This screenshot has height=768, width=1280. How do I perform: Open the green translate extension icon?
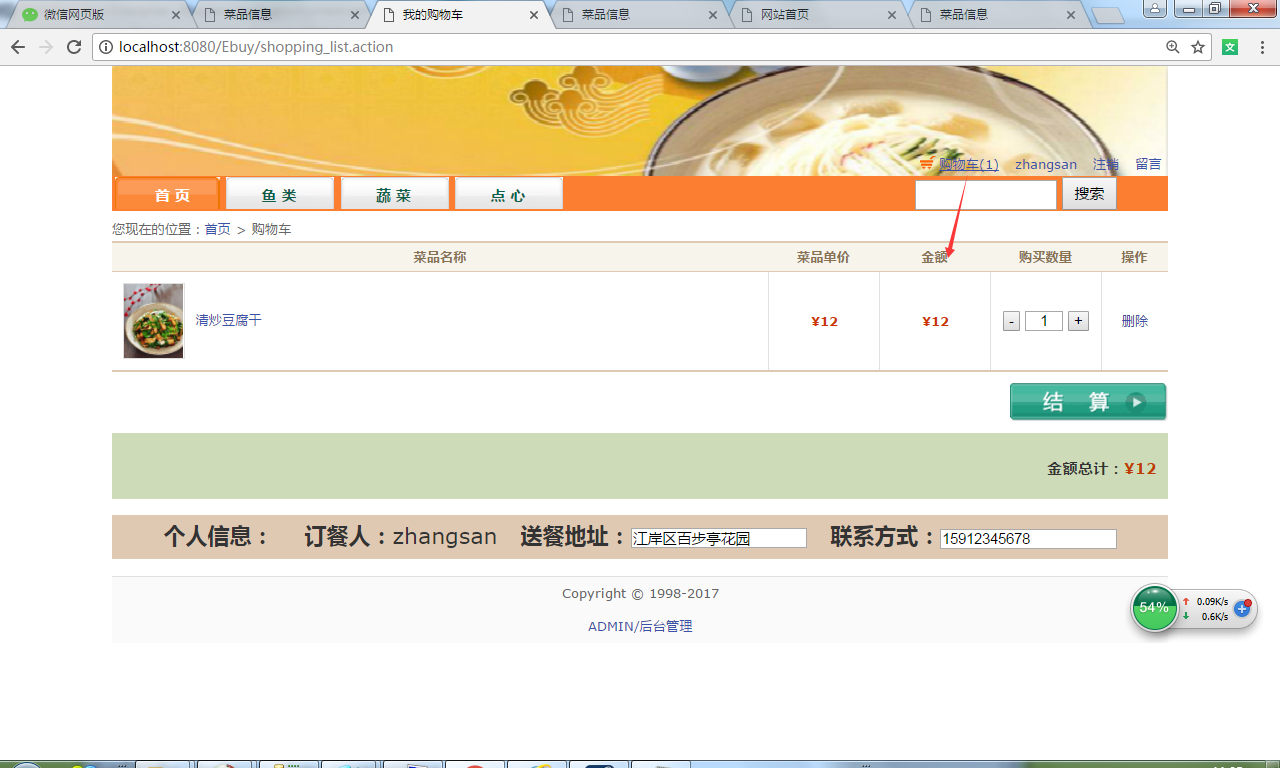click(x=1230, y=47)
